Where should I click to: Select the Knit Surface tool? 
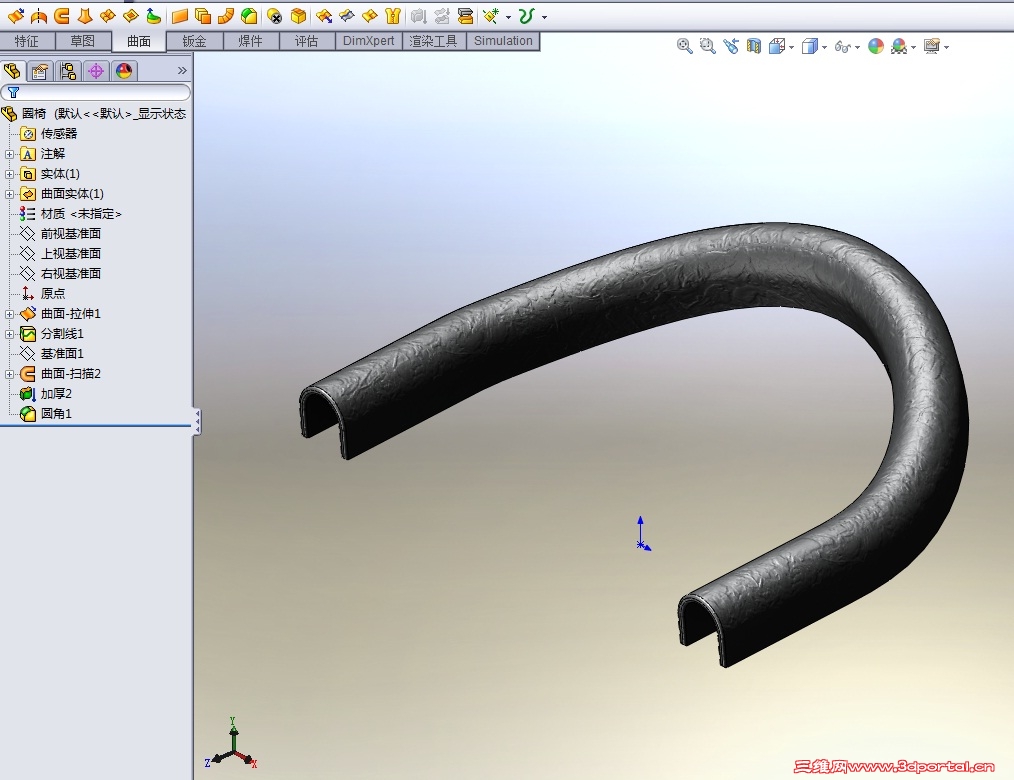393,16
